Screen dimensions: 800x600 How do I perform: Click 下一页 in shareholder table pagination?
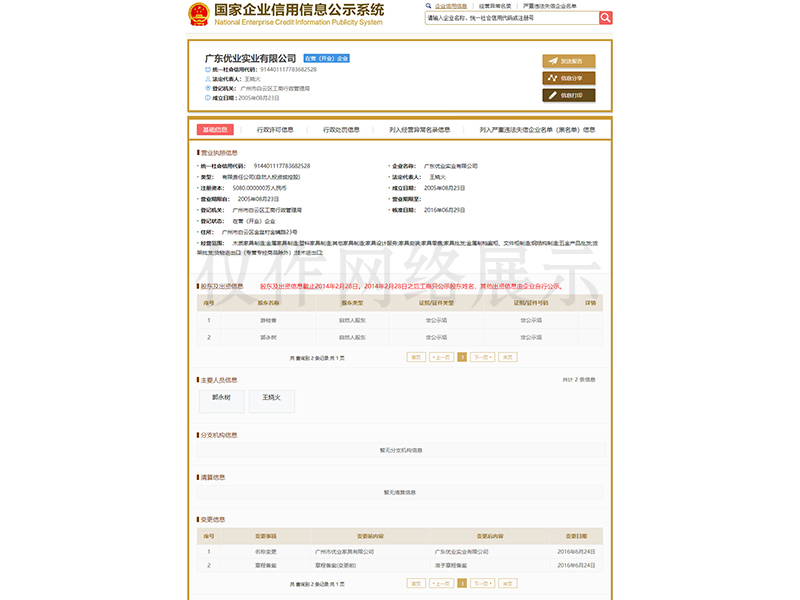(482, 357)
